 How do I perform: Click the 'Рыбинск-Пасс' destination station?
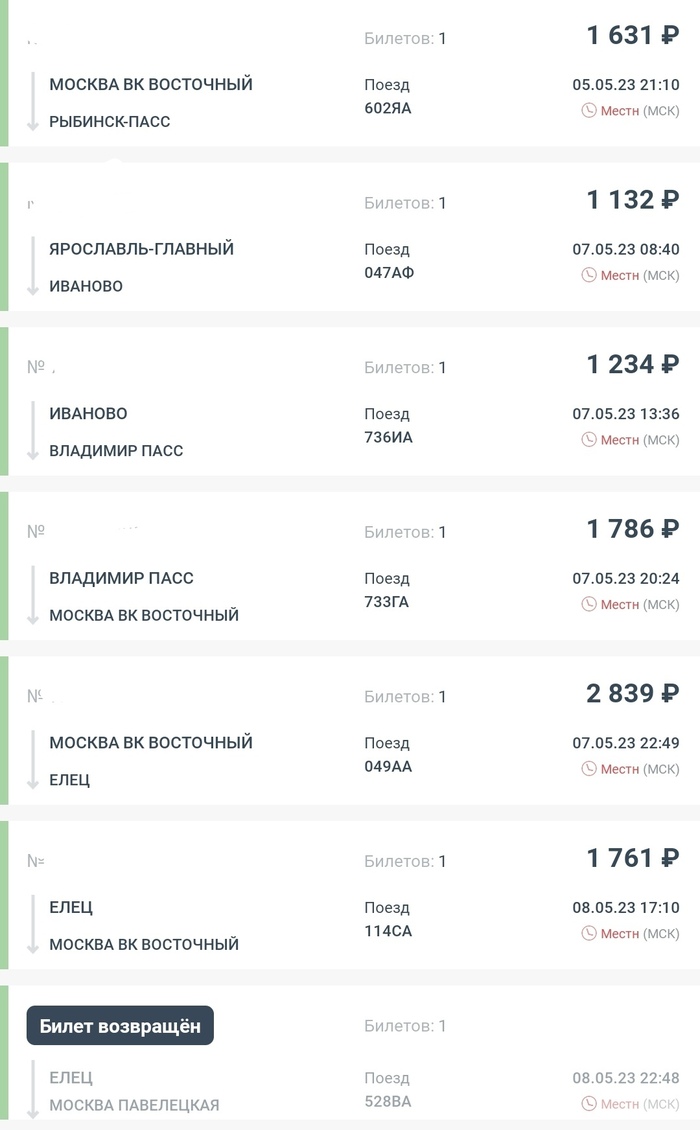point(110,122)
